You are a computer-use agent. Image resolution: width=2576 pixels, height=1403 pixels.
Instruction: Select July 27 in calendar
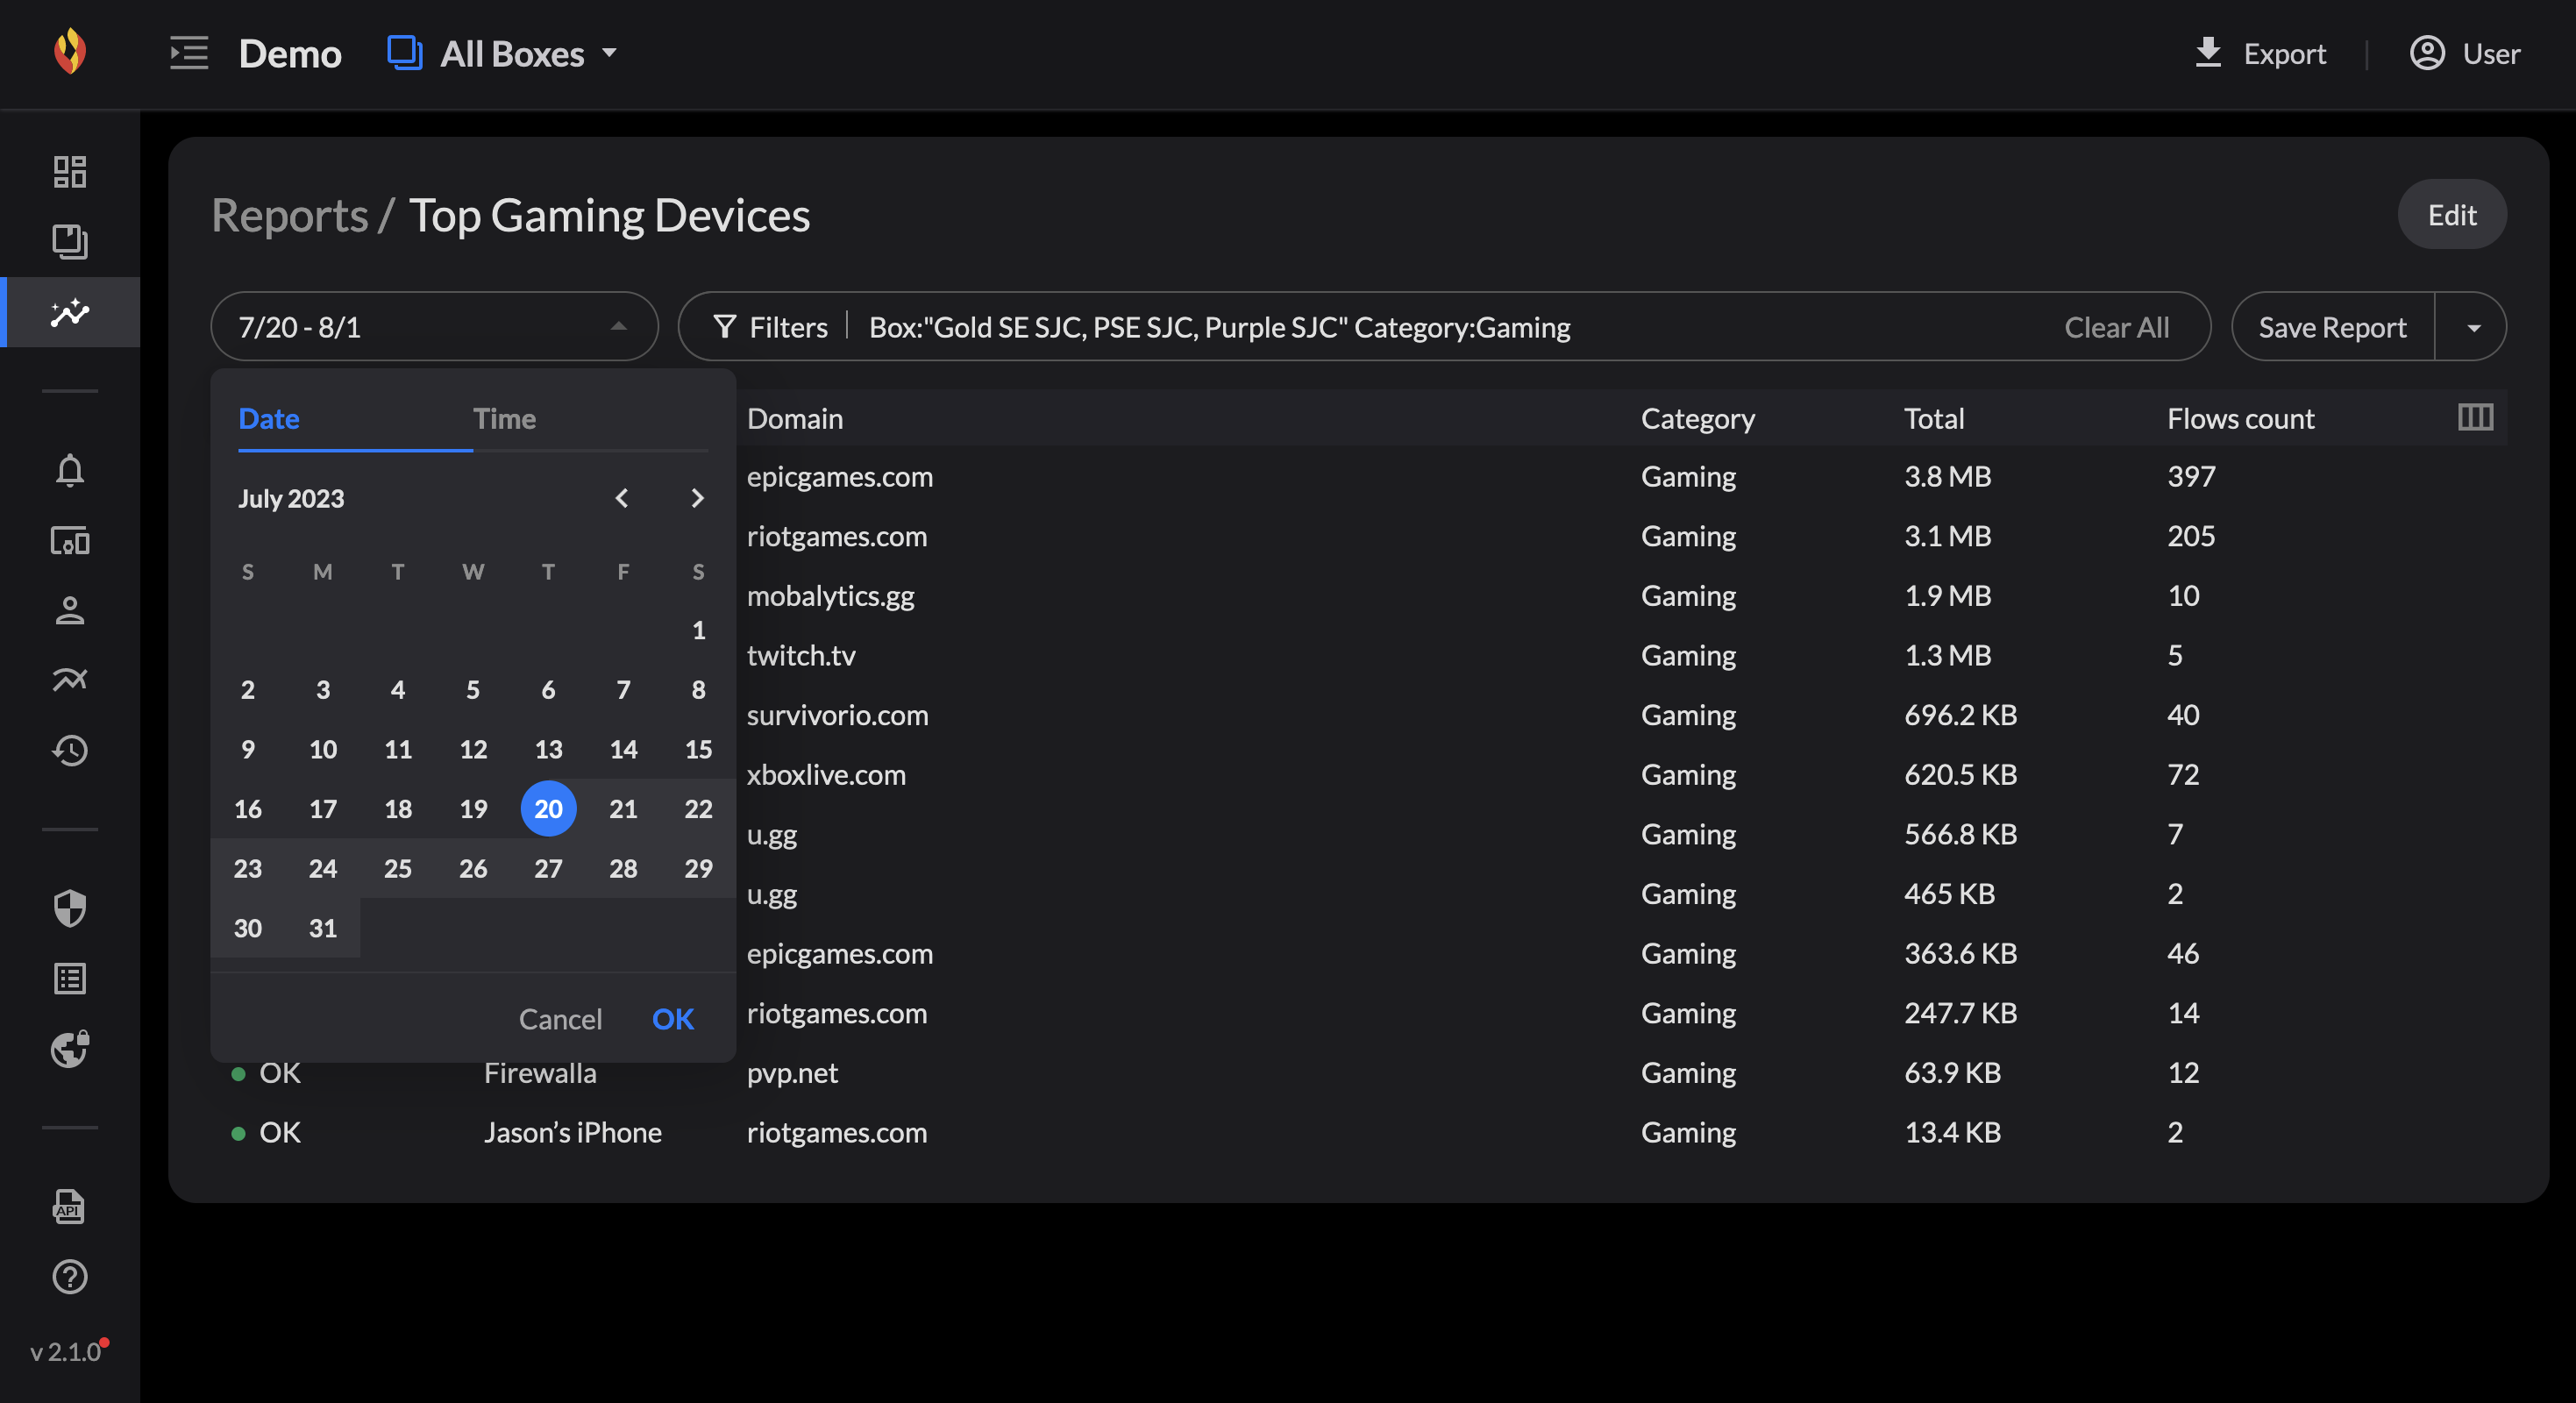point(548,868)
